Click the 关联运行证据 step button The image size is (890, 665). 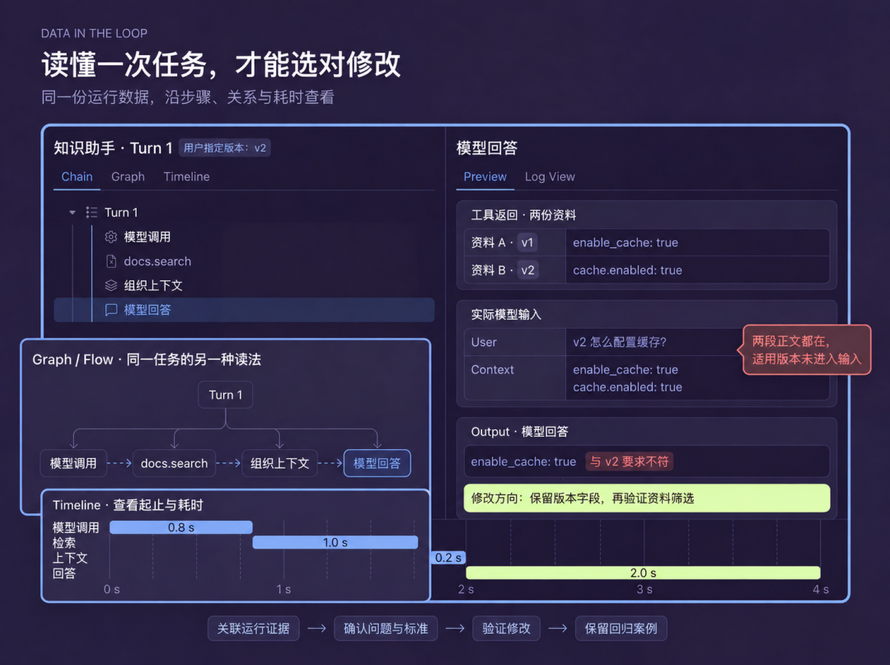pyautogui.click(x=253, y=629)
